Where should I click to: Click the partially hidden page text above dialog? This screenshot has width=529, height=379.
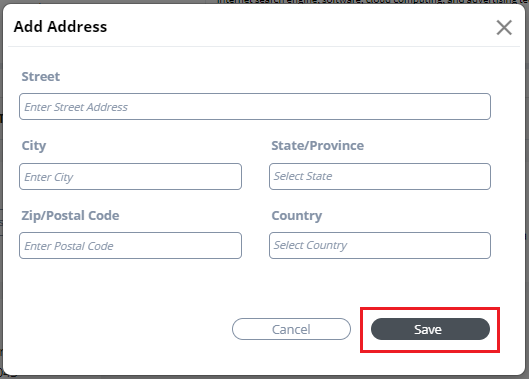point(371,2)
